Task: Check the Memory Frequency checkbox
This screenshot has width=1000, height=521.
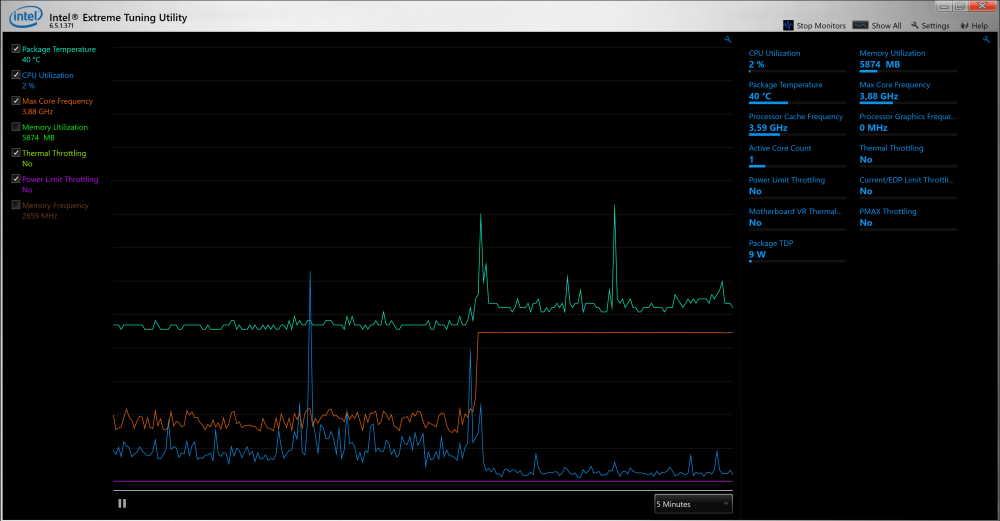Action: (15, 205)
